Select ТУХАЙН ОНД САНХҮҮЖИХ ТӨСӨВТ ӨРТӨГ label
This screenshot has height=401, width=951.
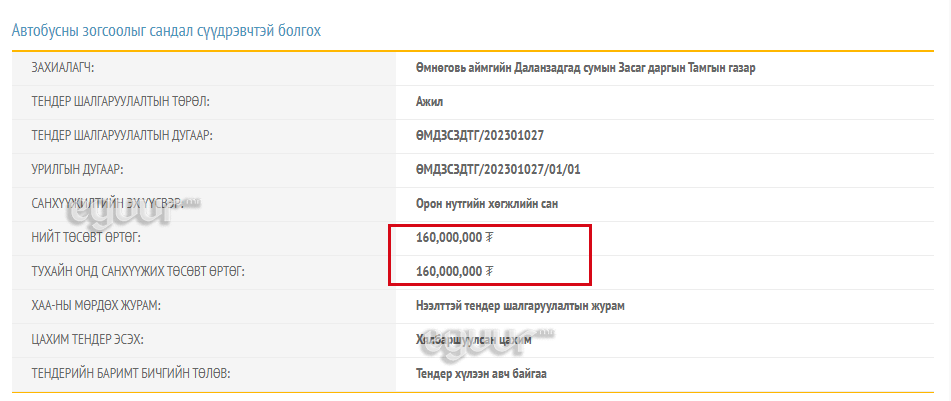coord(138,272)
